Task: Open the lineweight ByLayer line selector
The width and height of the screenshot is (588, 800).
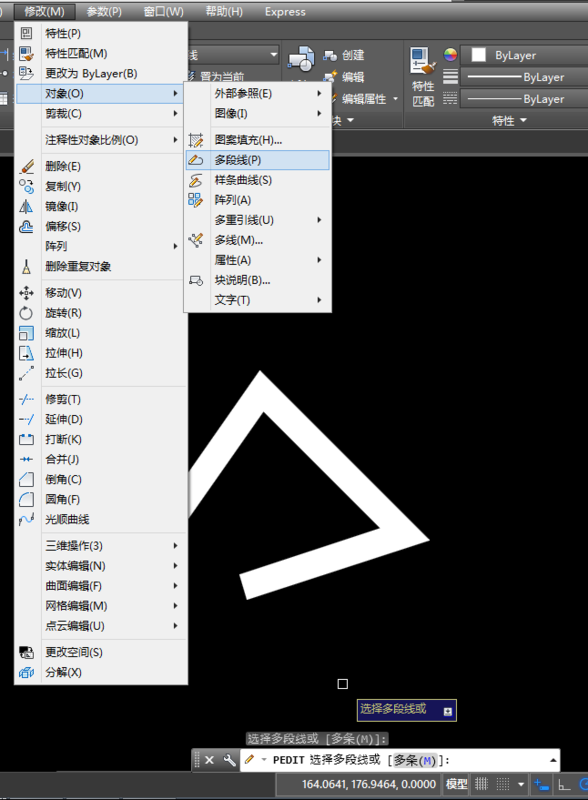Action: [526, 77]
